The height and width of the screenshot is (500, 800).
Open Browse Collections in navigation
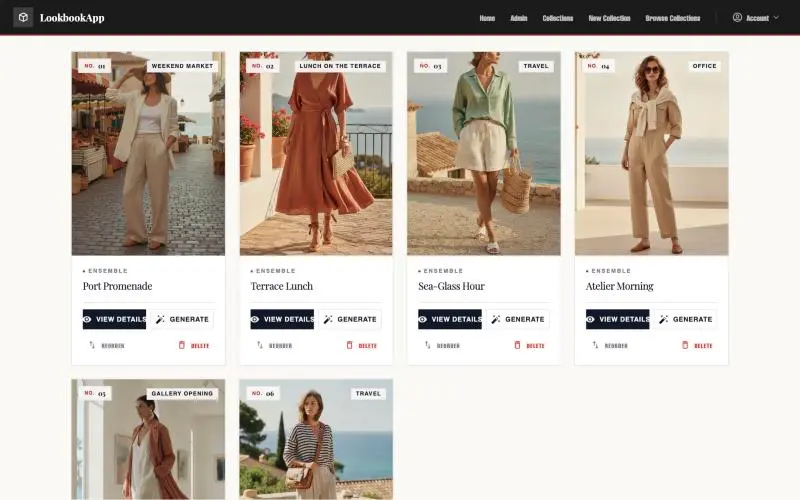pos(672,18)
